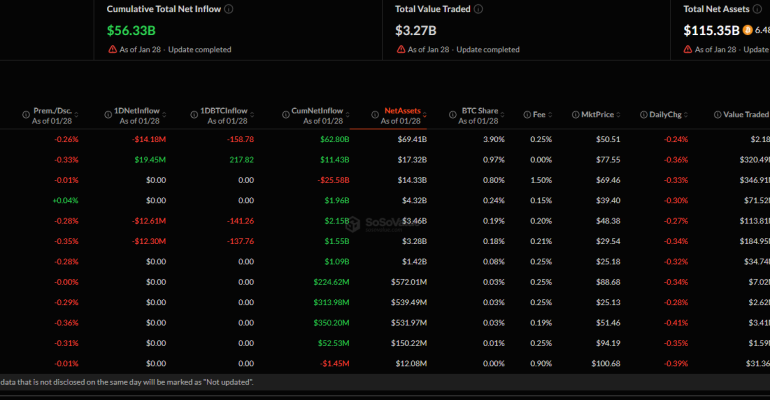
Task: Click sort arrows next to Fee
Action: coord(550,115)
